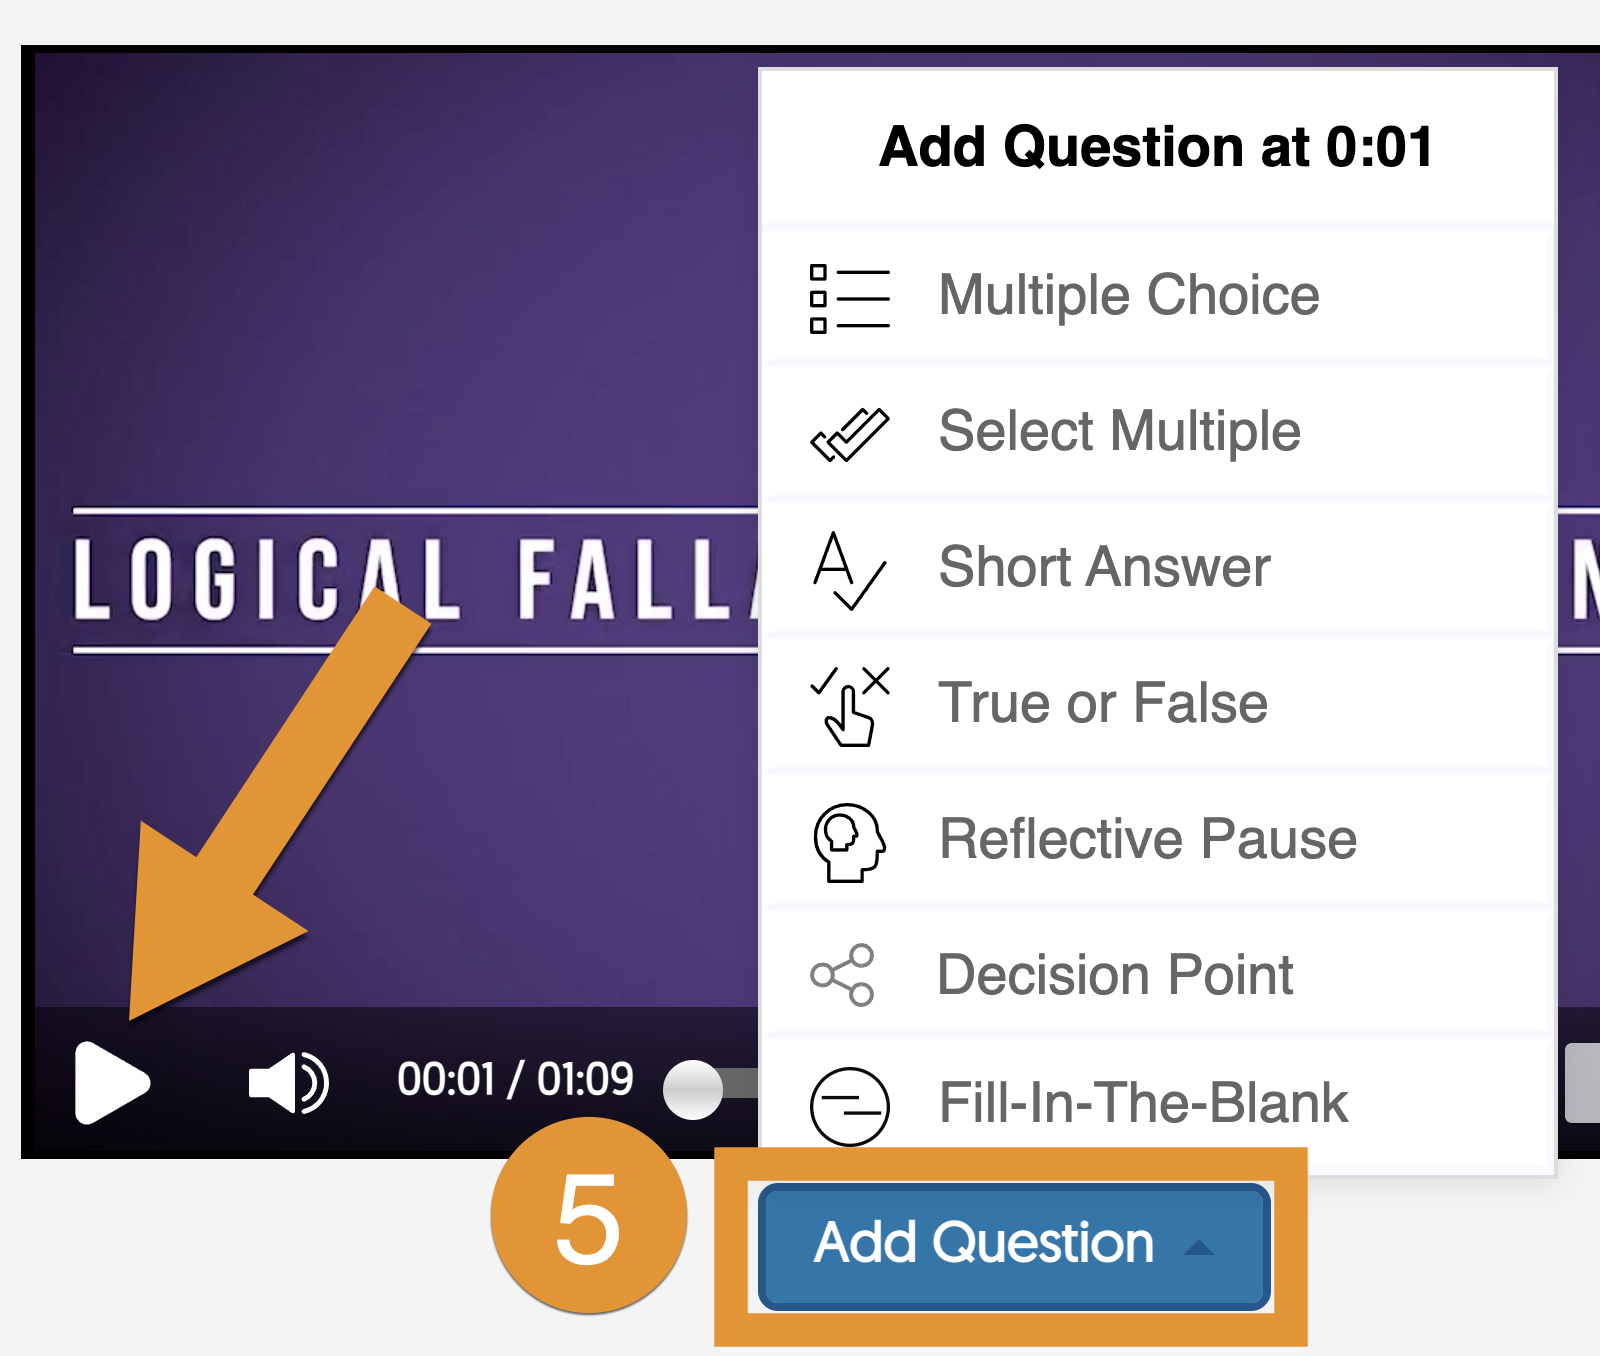Viewport: 1600px width, 1356px height.
Task: Pick the Short Answer option
Action: (1104, 568)
